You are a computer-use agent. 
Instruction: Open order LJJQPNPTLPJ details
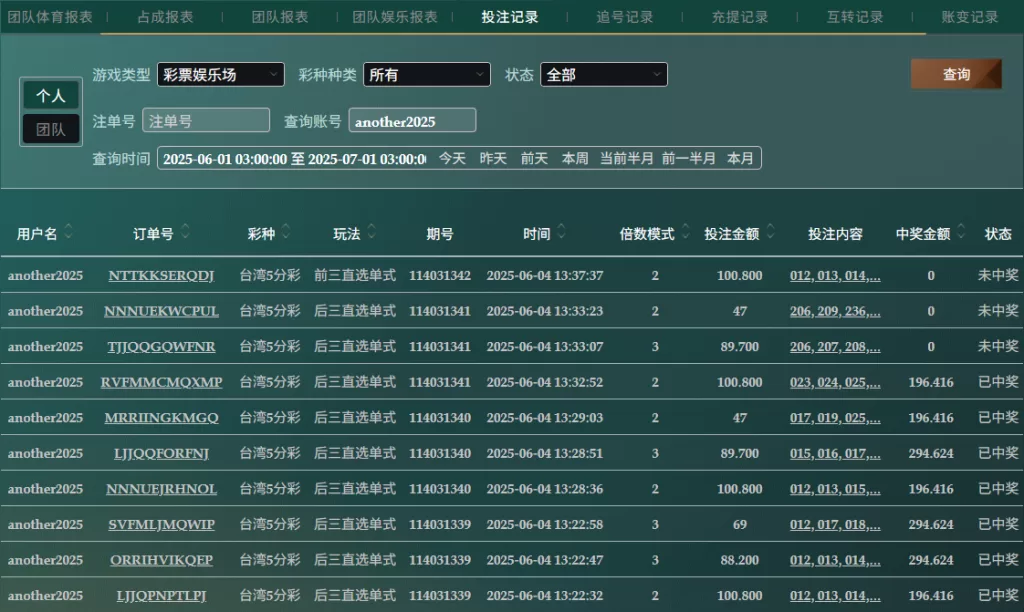click(161, 596)
